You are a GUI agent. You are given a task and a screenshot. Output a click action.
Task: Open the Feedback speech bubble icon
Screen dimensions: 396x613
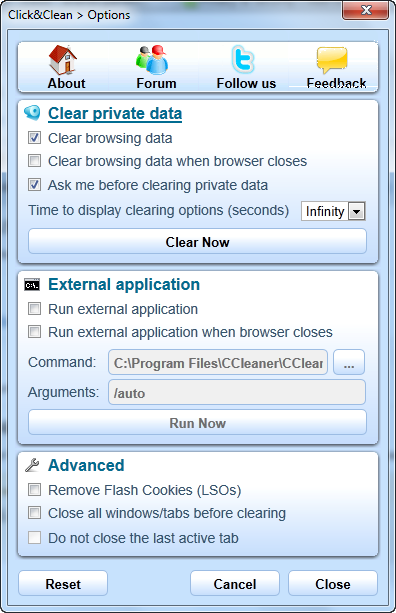click(332, 61)
